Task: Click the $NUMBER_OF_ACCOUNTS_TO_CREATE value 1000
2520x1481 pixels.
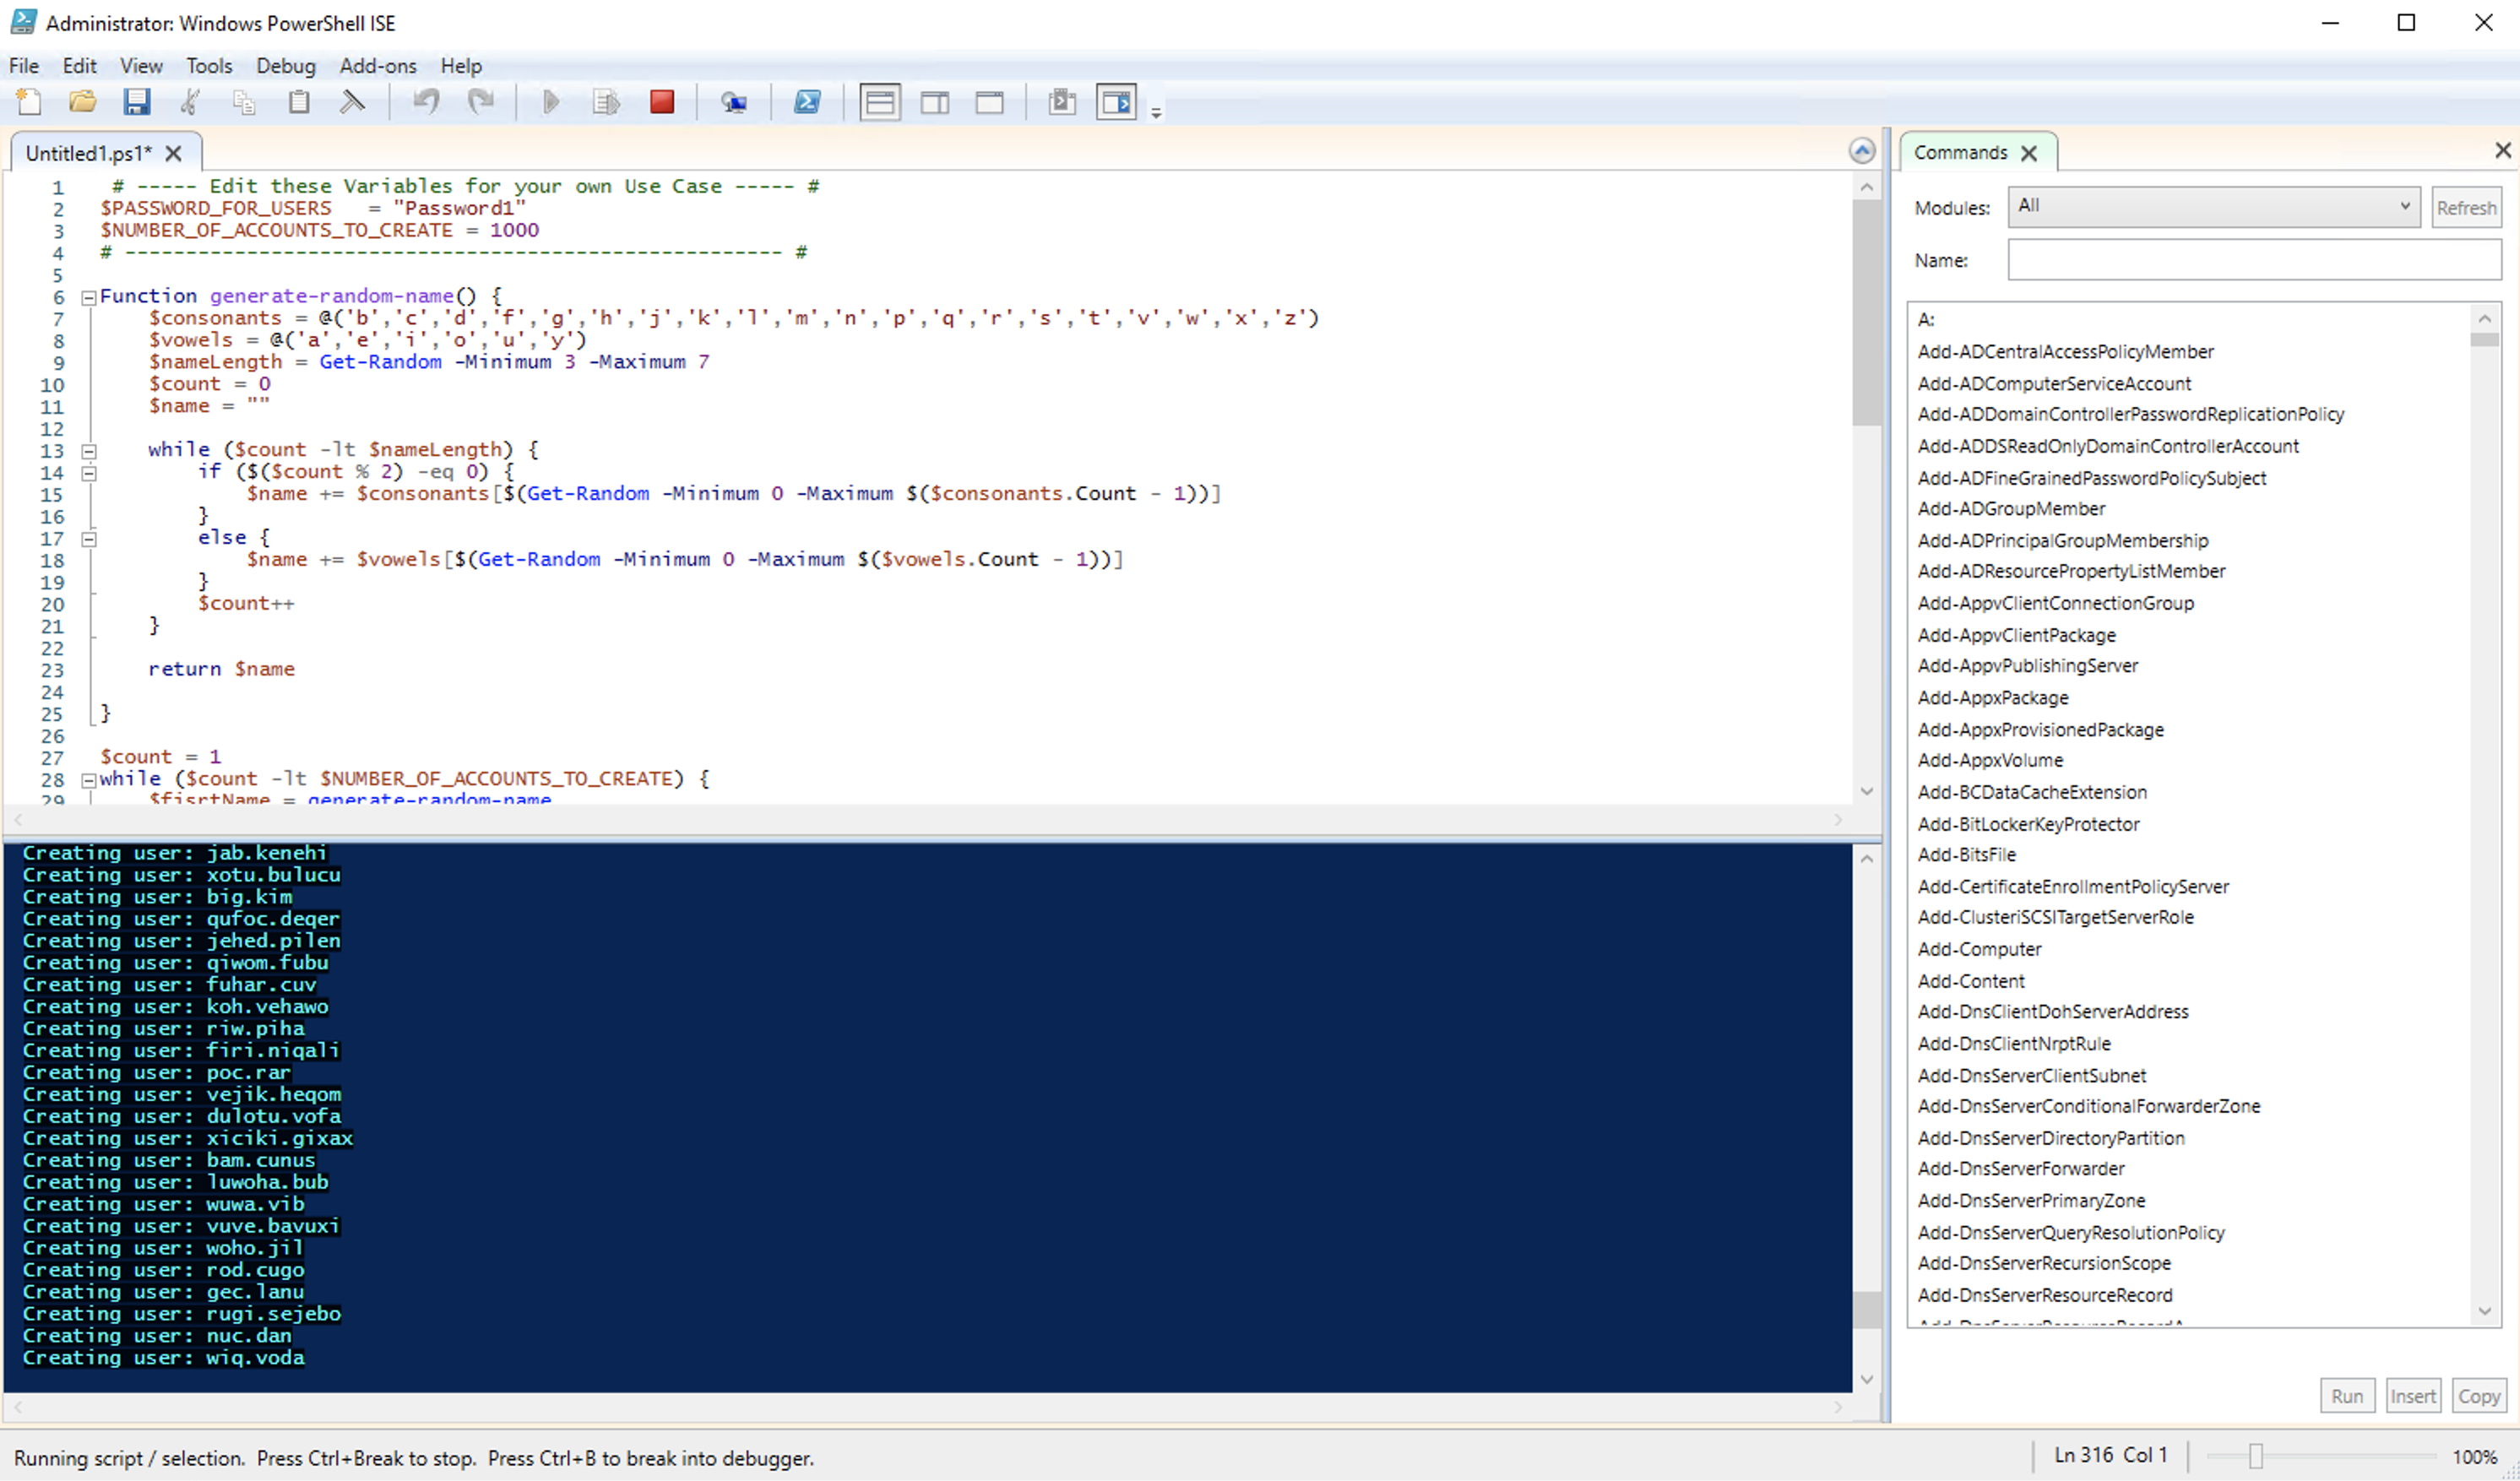Action: pyautogui.click(x=514, y=230)
